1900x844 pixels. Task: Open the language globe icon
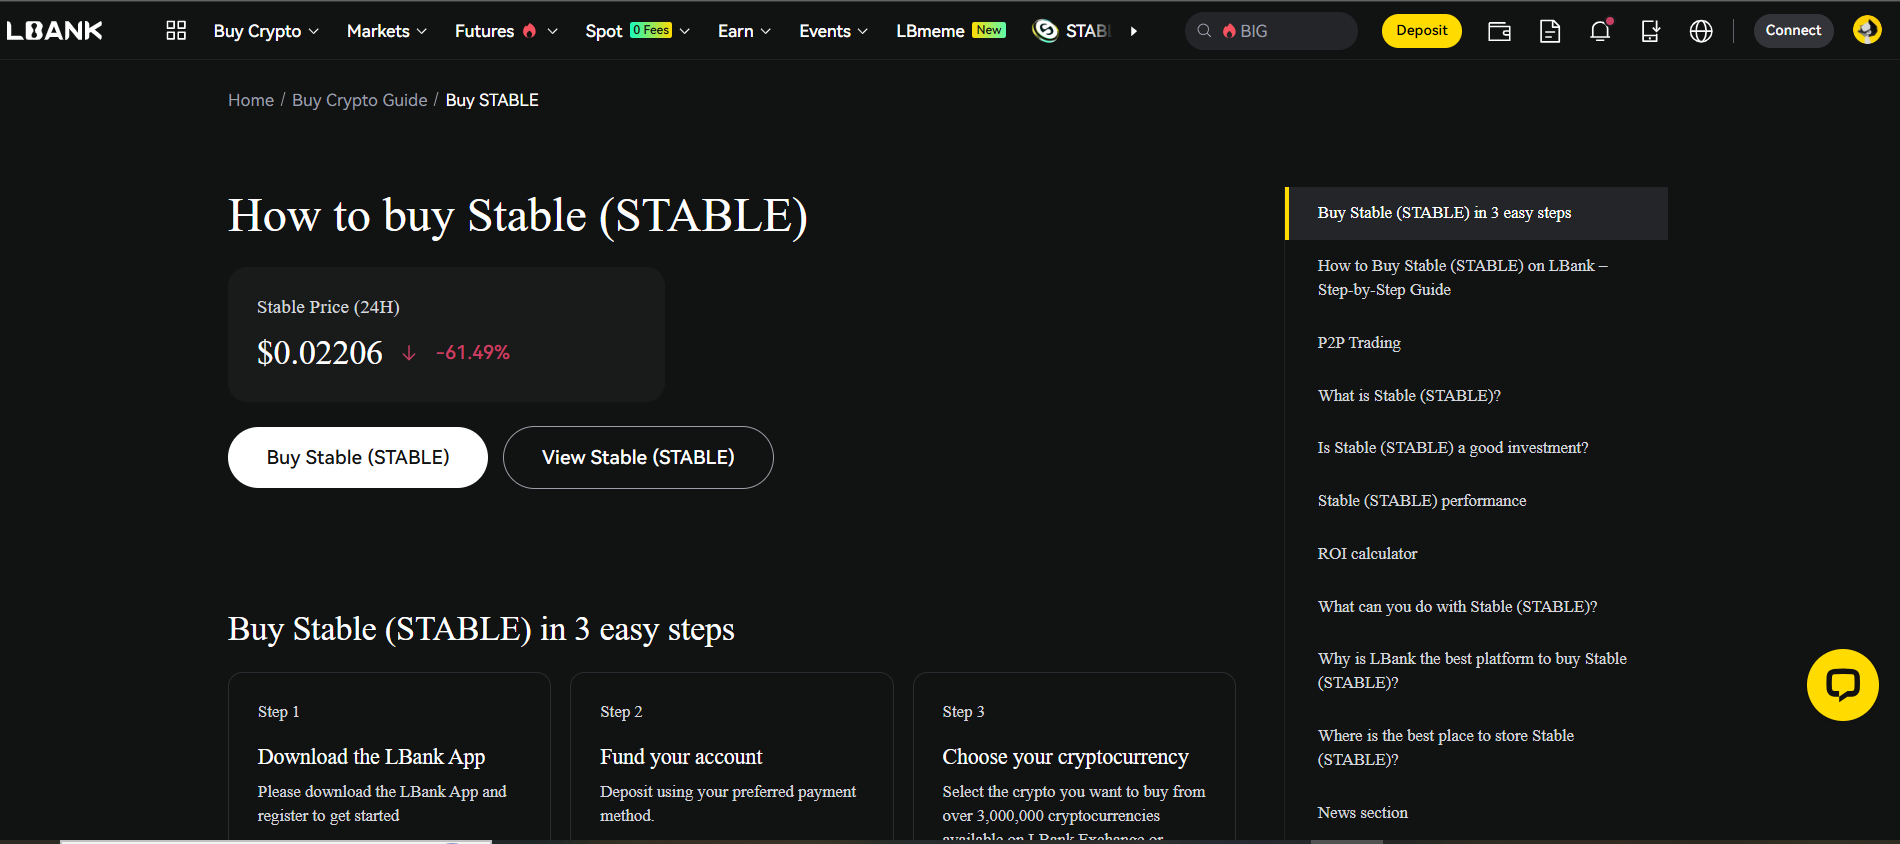(x=1701, y=31)
